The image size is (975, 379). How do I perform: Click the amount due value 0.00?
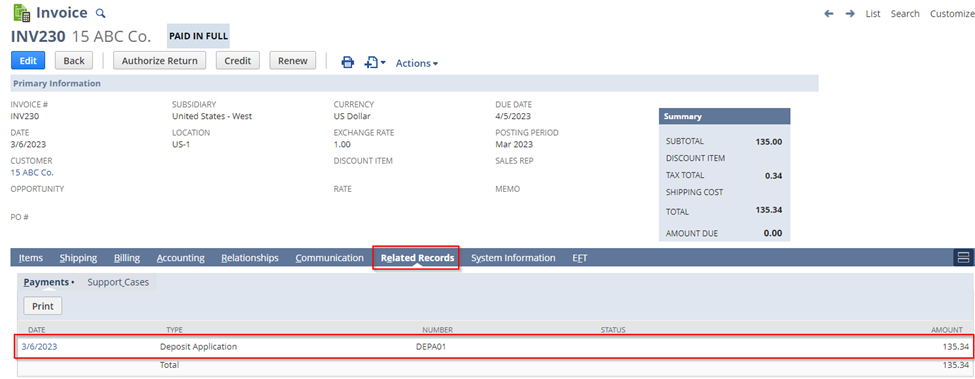click(773, 234)
